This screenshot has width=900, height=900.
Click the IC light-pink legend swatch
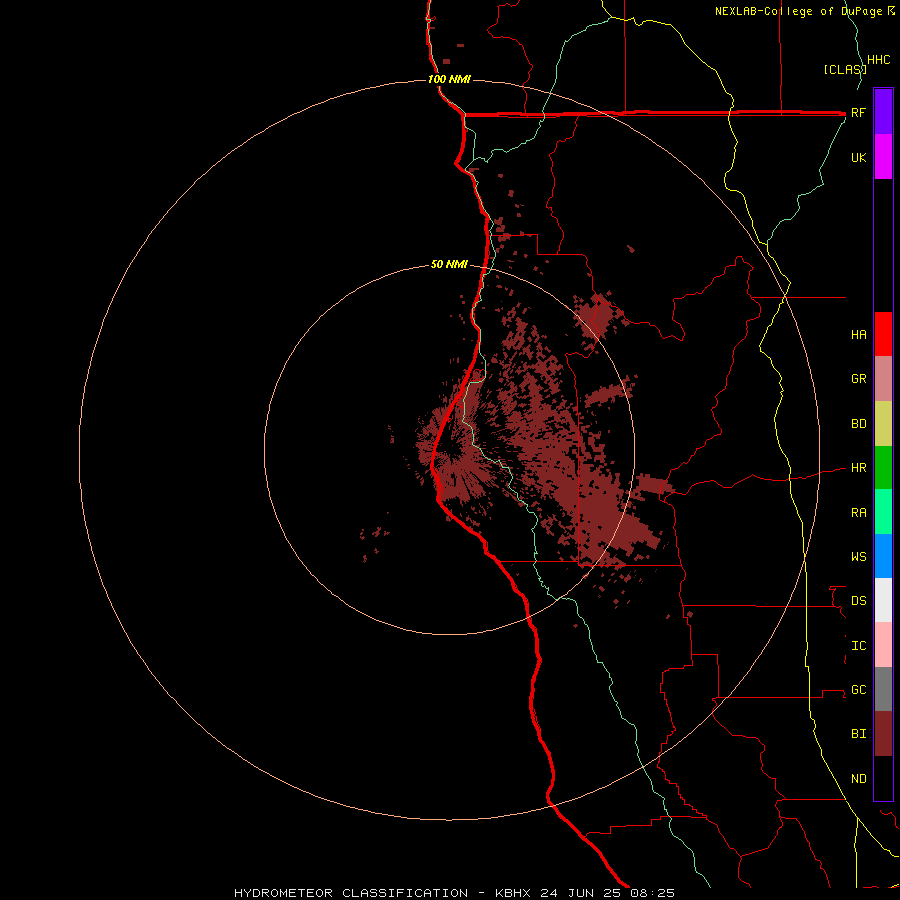(x=883, y=645)
